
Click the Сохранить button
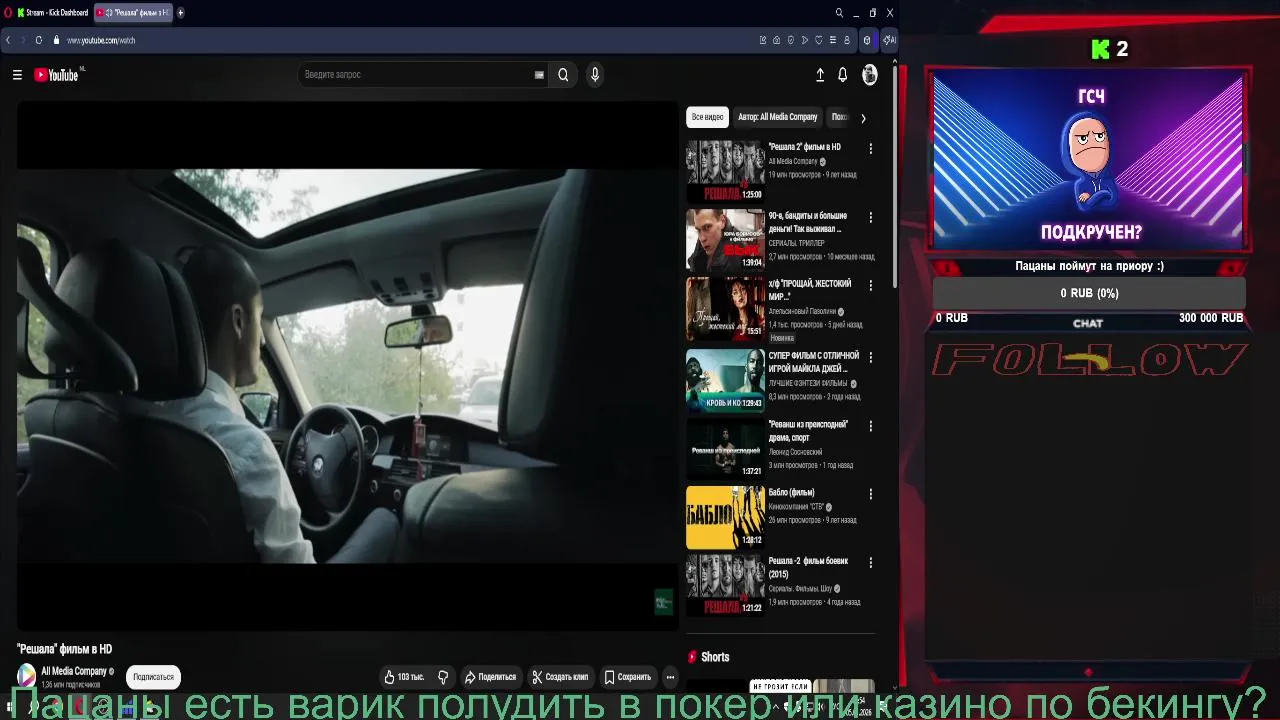(x=627, y=677)
